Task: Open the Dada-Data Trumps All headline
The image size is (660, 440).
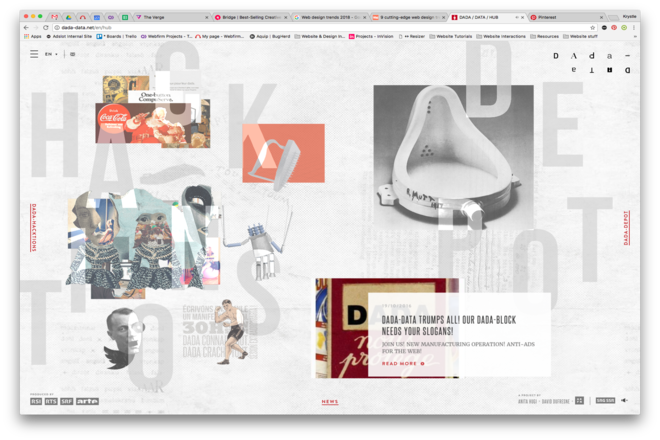Action: click(x=449, y=325)
